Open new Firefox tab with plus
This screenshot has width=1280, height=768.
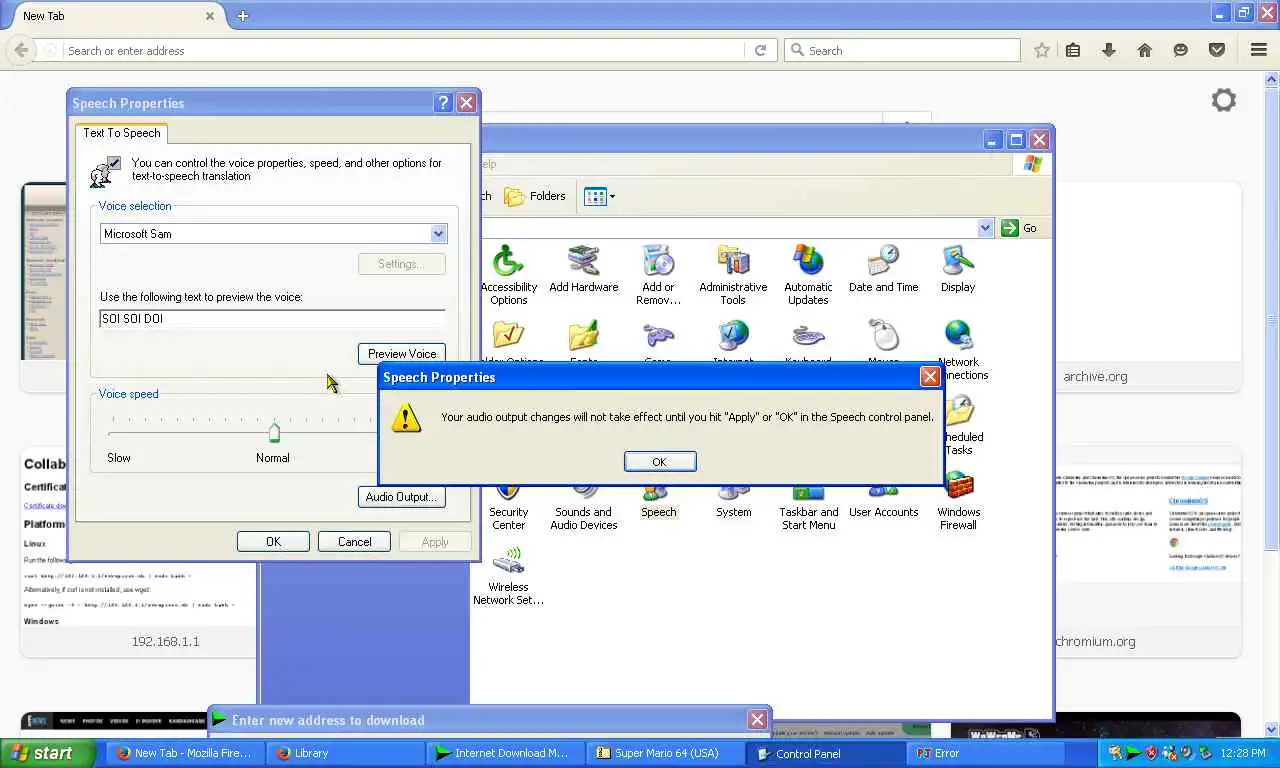click(x=243, y=16)
